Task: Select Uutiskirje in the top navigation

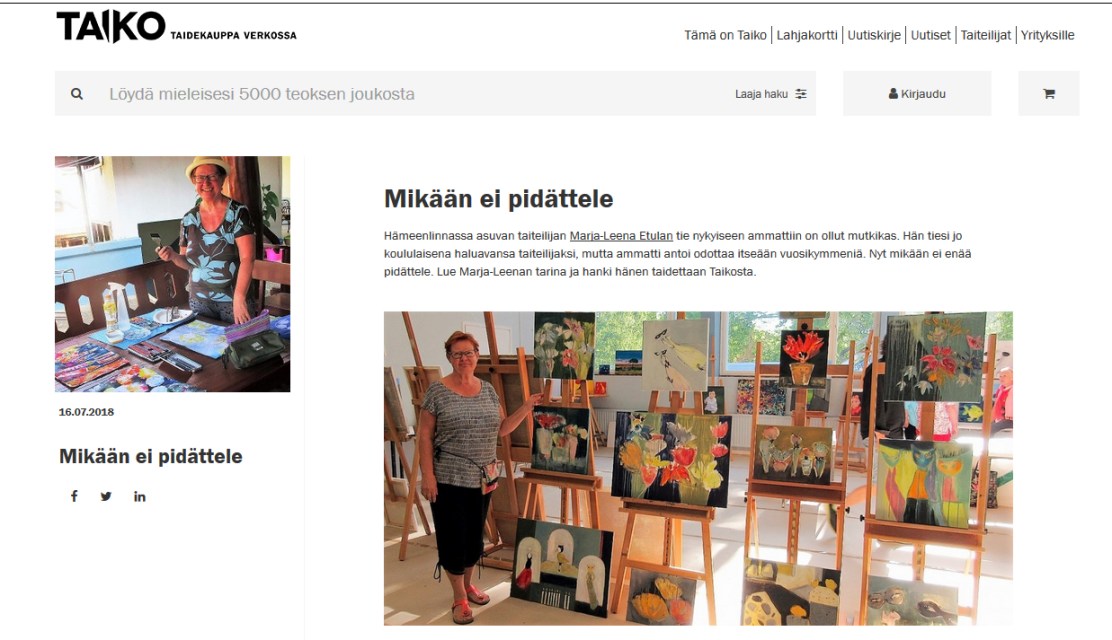Action: pos(874,35)
